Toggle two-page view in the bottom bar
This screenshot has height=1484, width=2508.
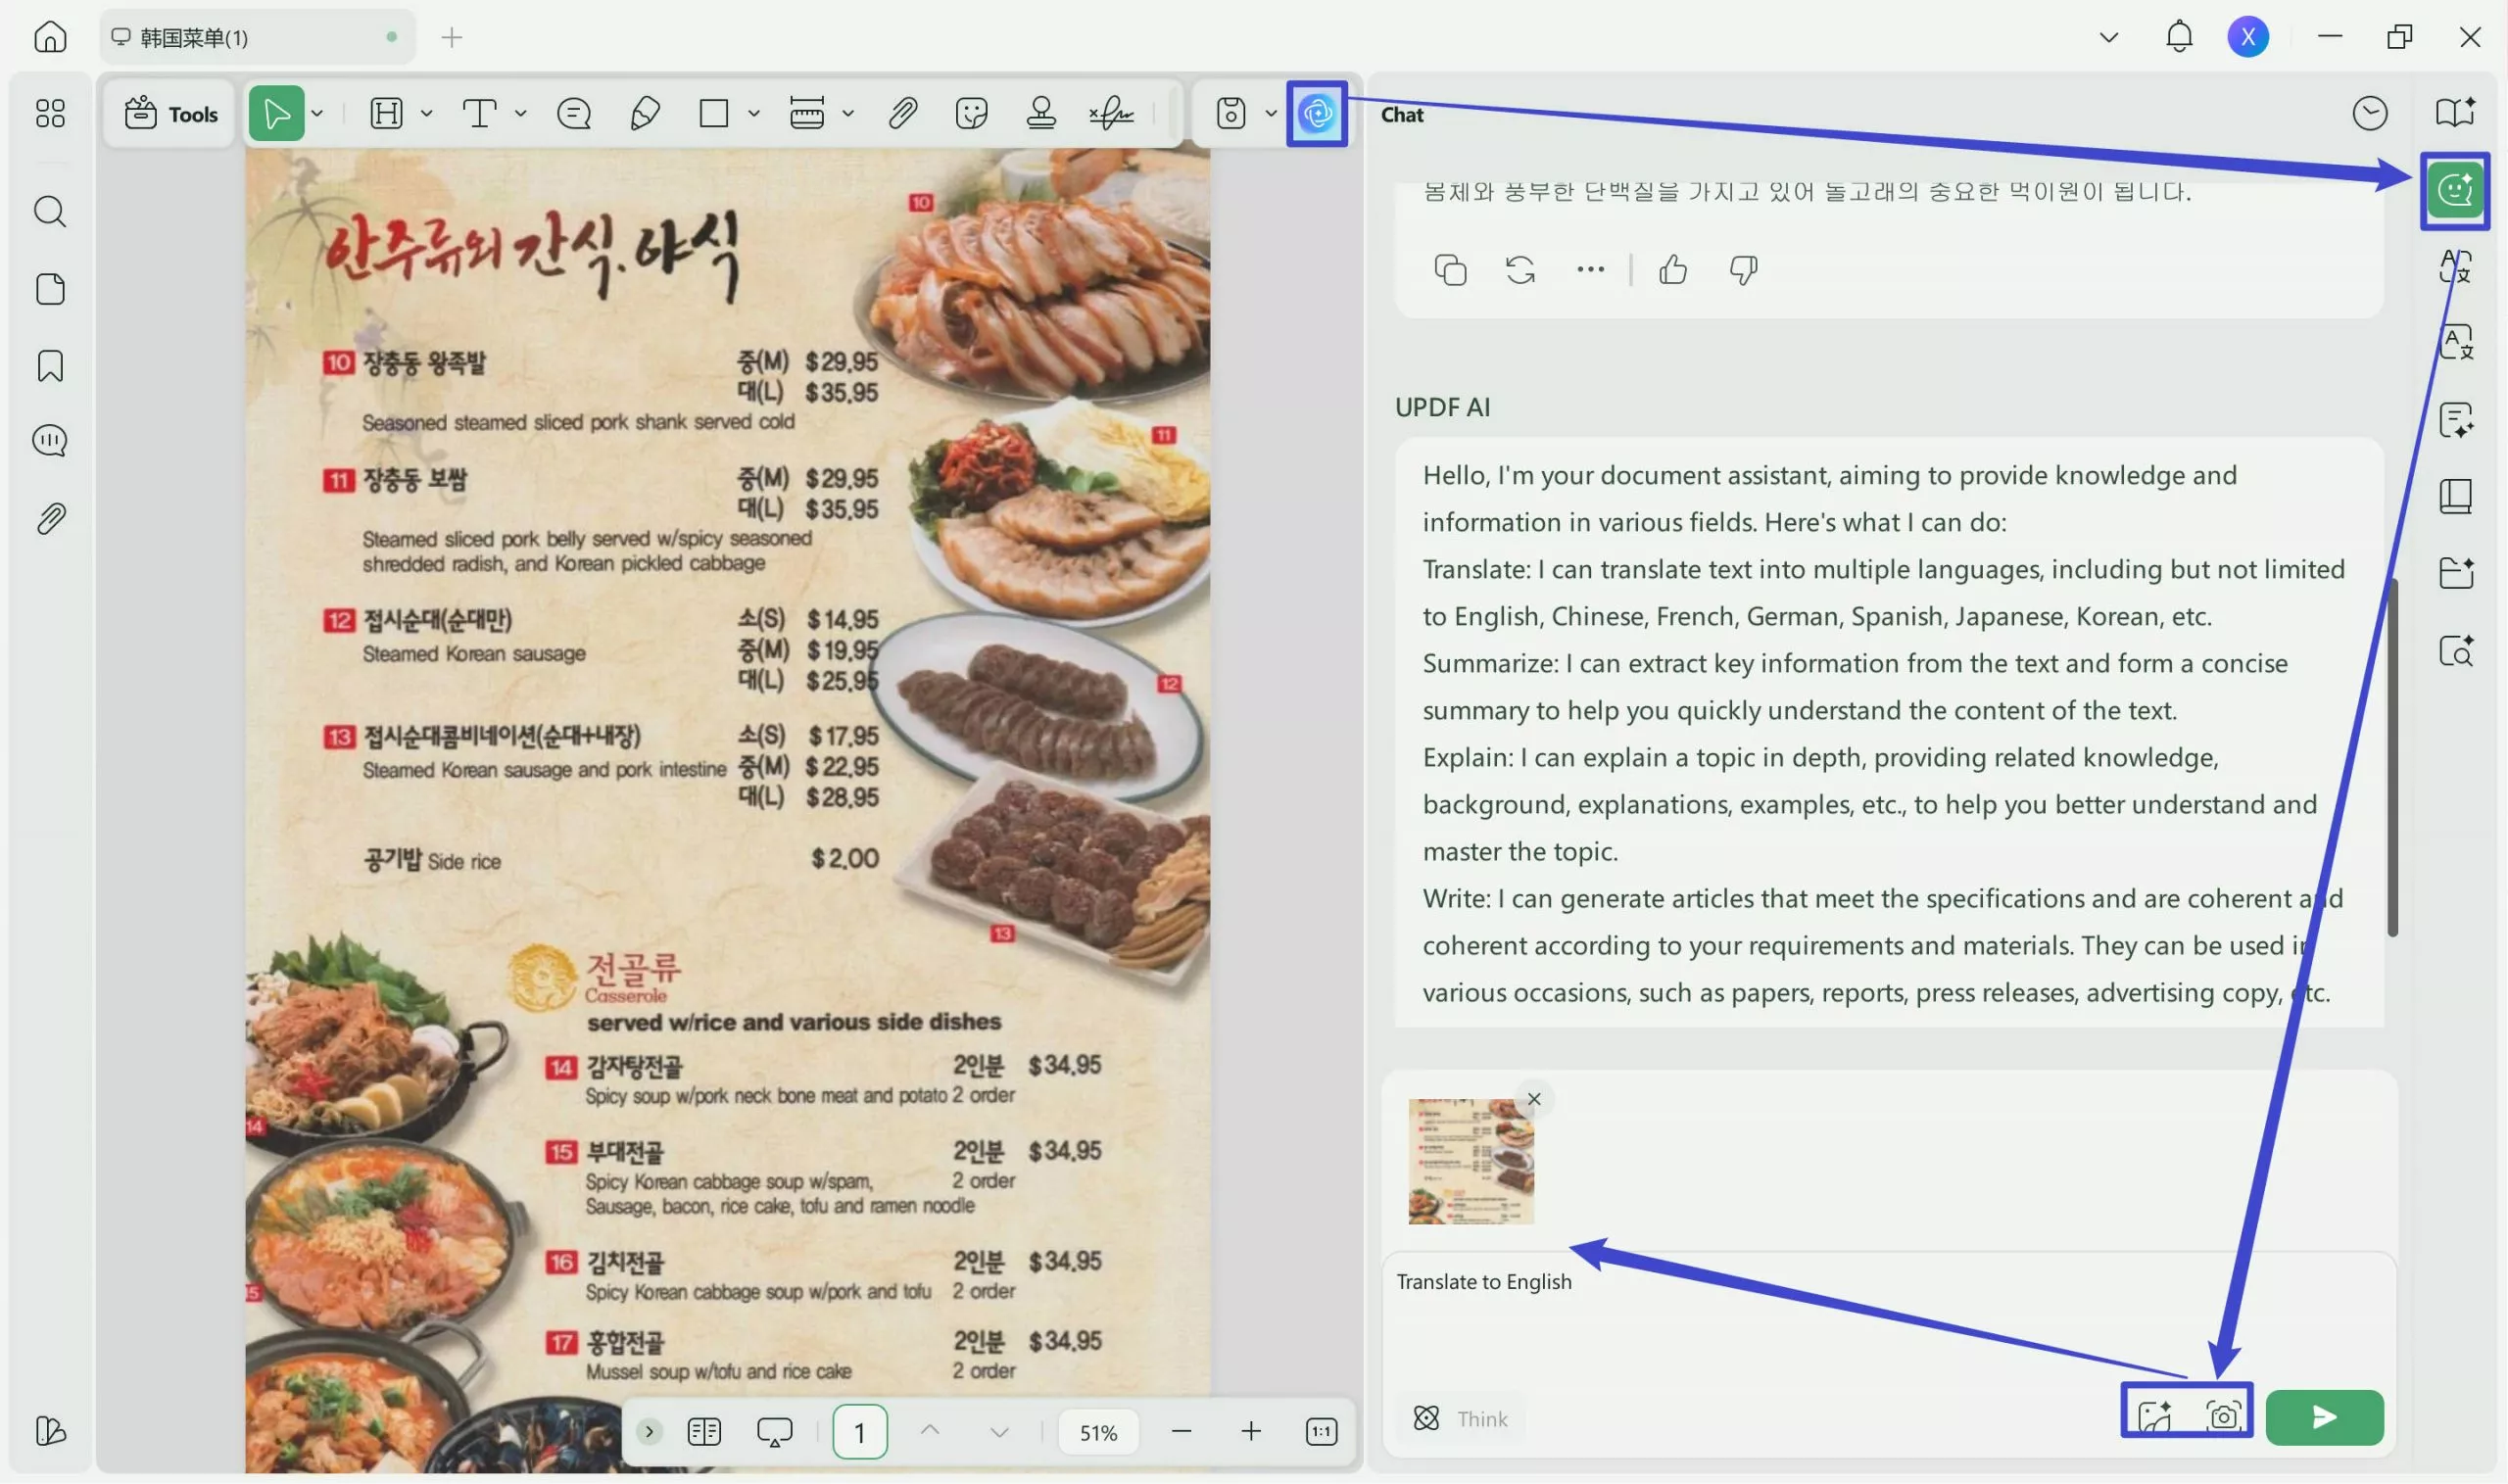(x=704, y=1431)
